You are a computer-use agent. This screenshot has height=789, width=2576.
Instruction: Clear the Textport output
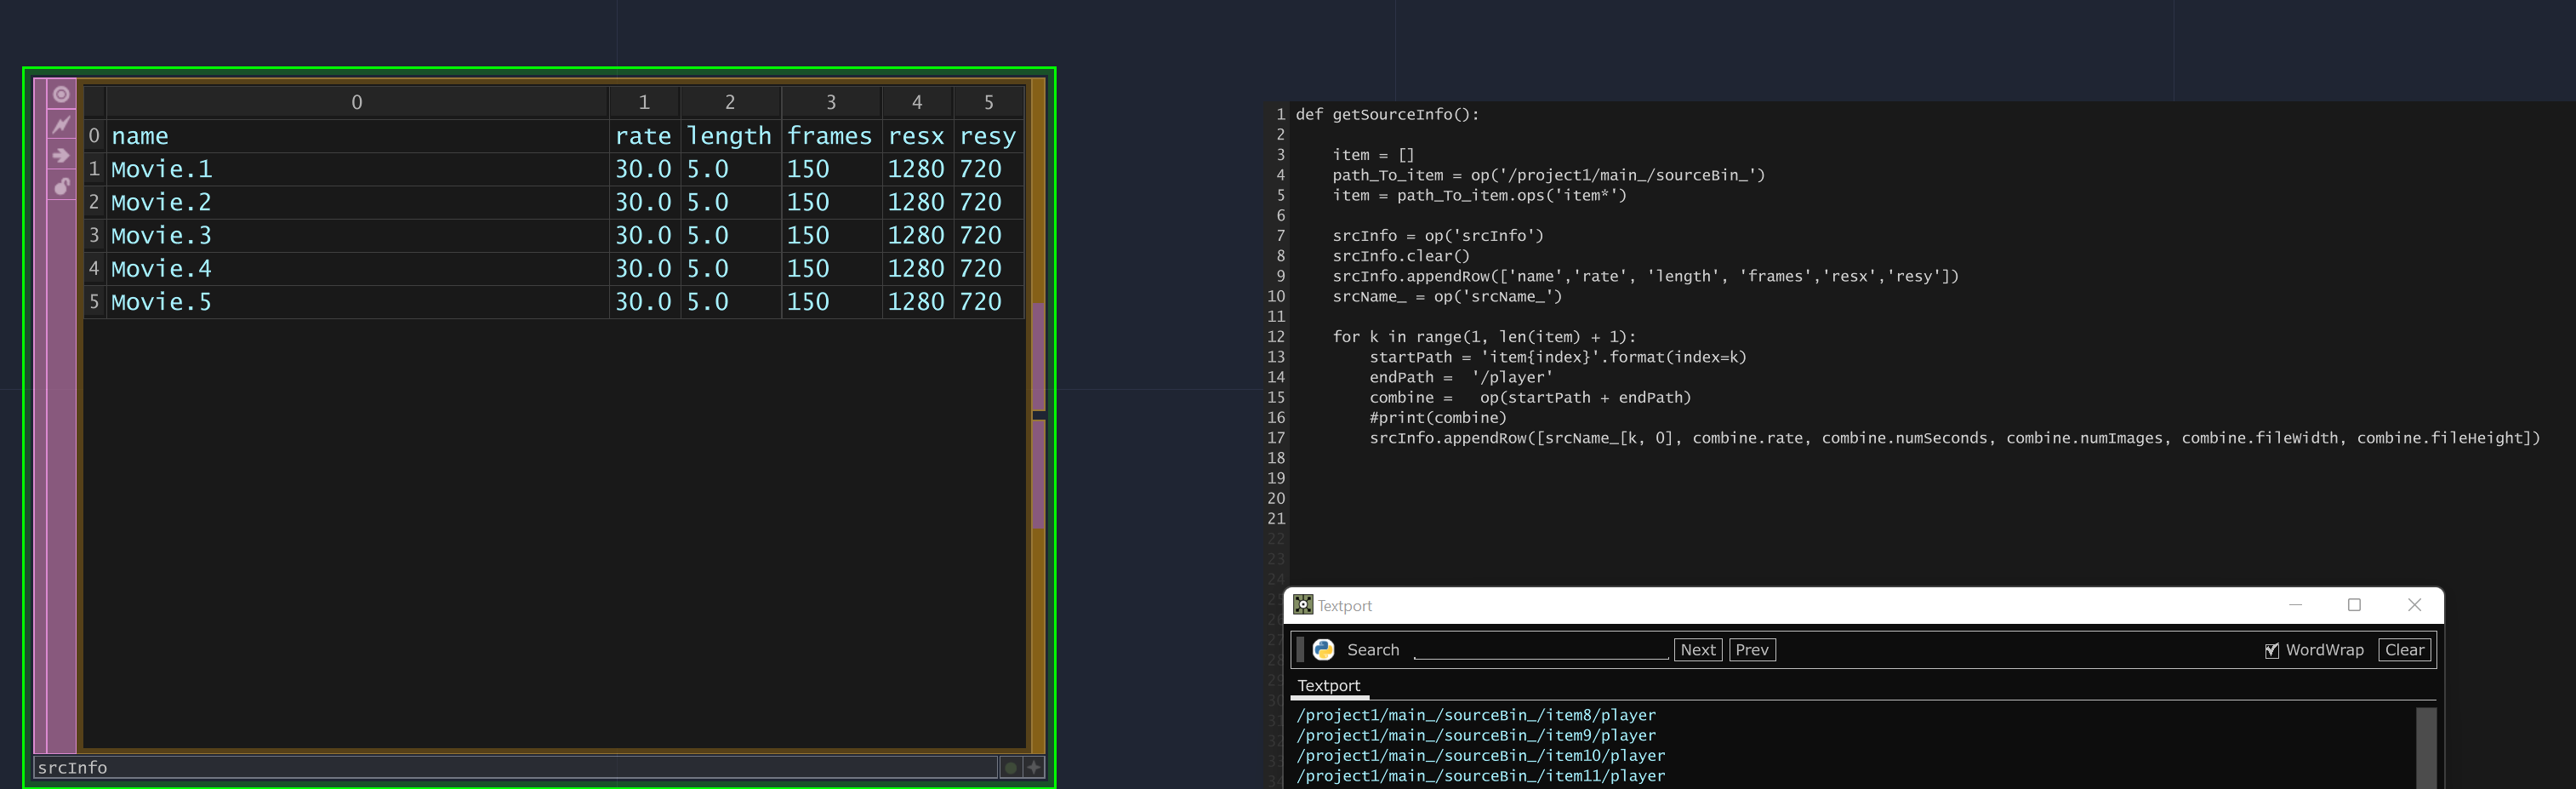point(2404,650)
